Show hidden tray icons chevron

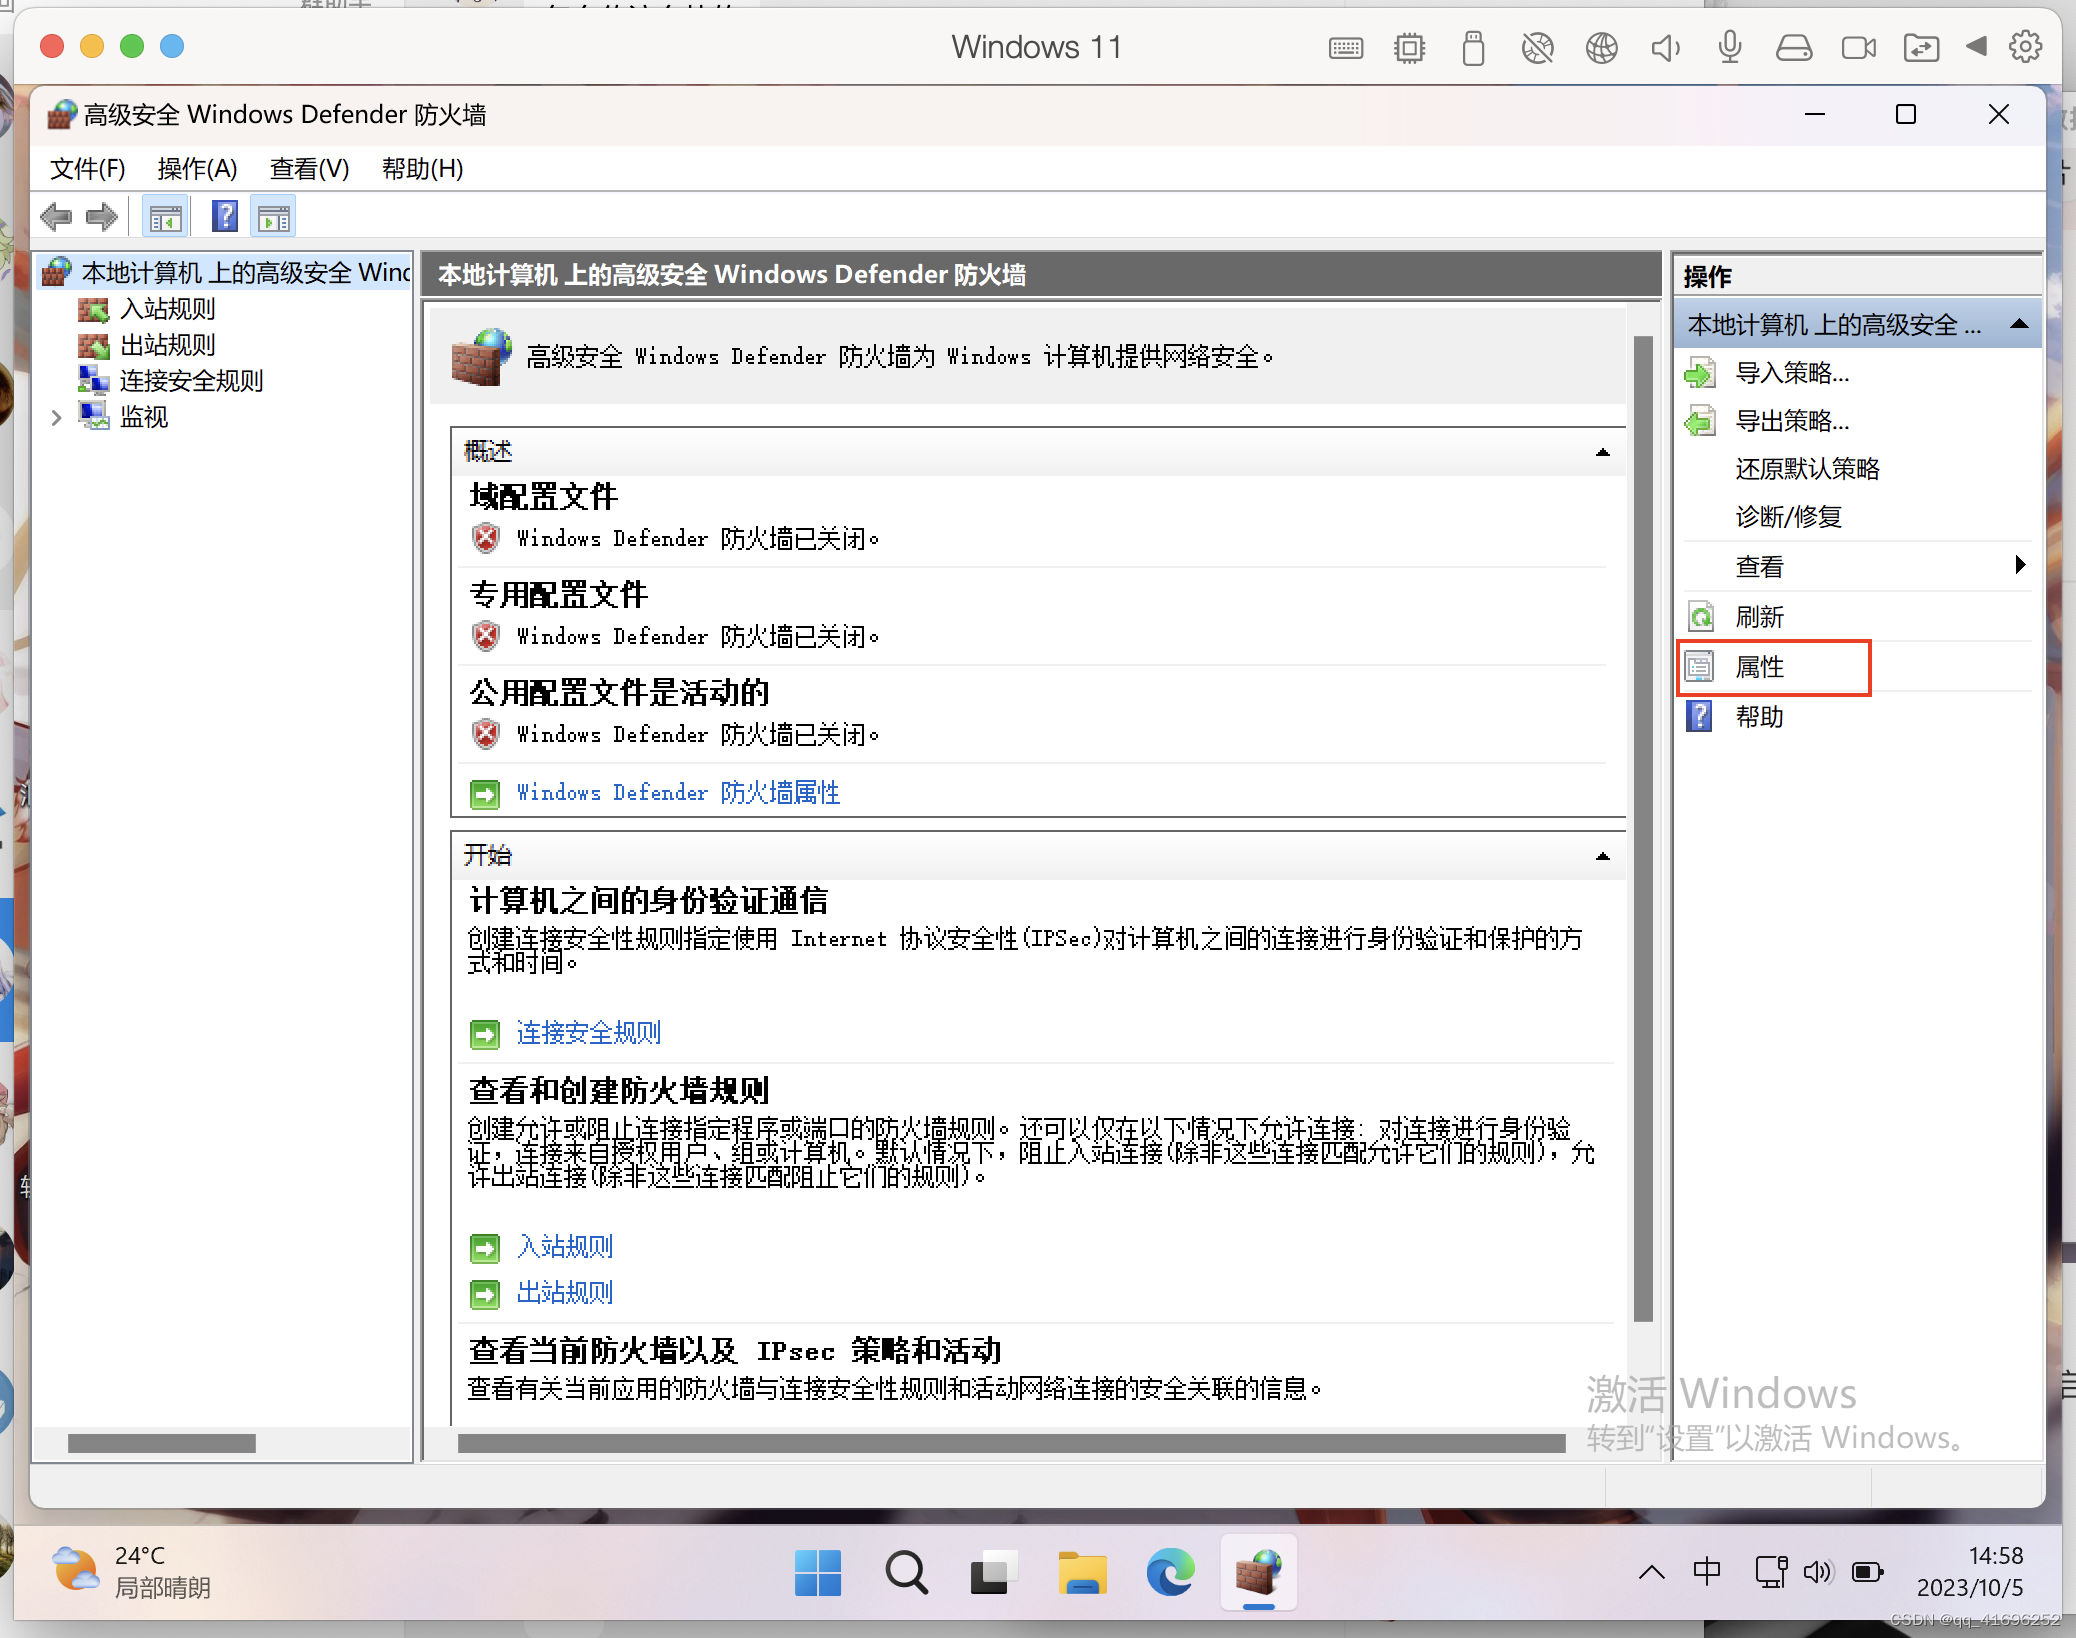coord(1652,1573)
